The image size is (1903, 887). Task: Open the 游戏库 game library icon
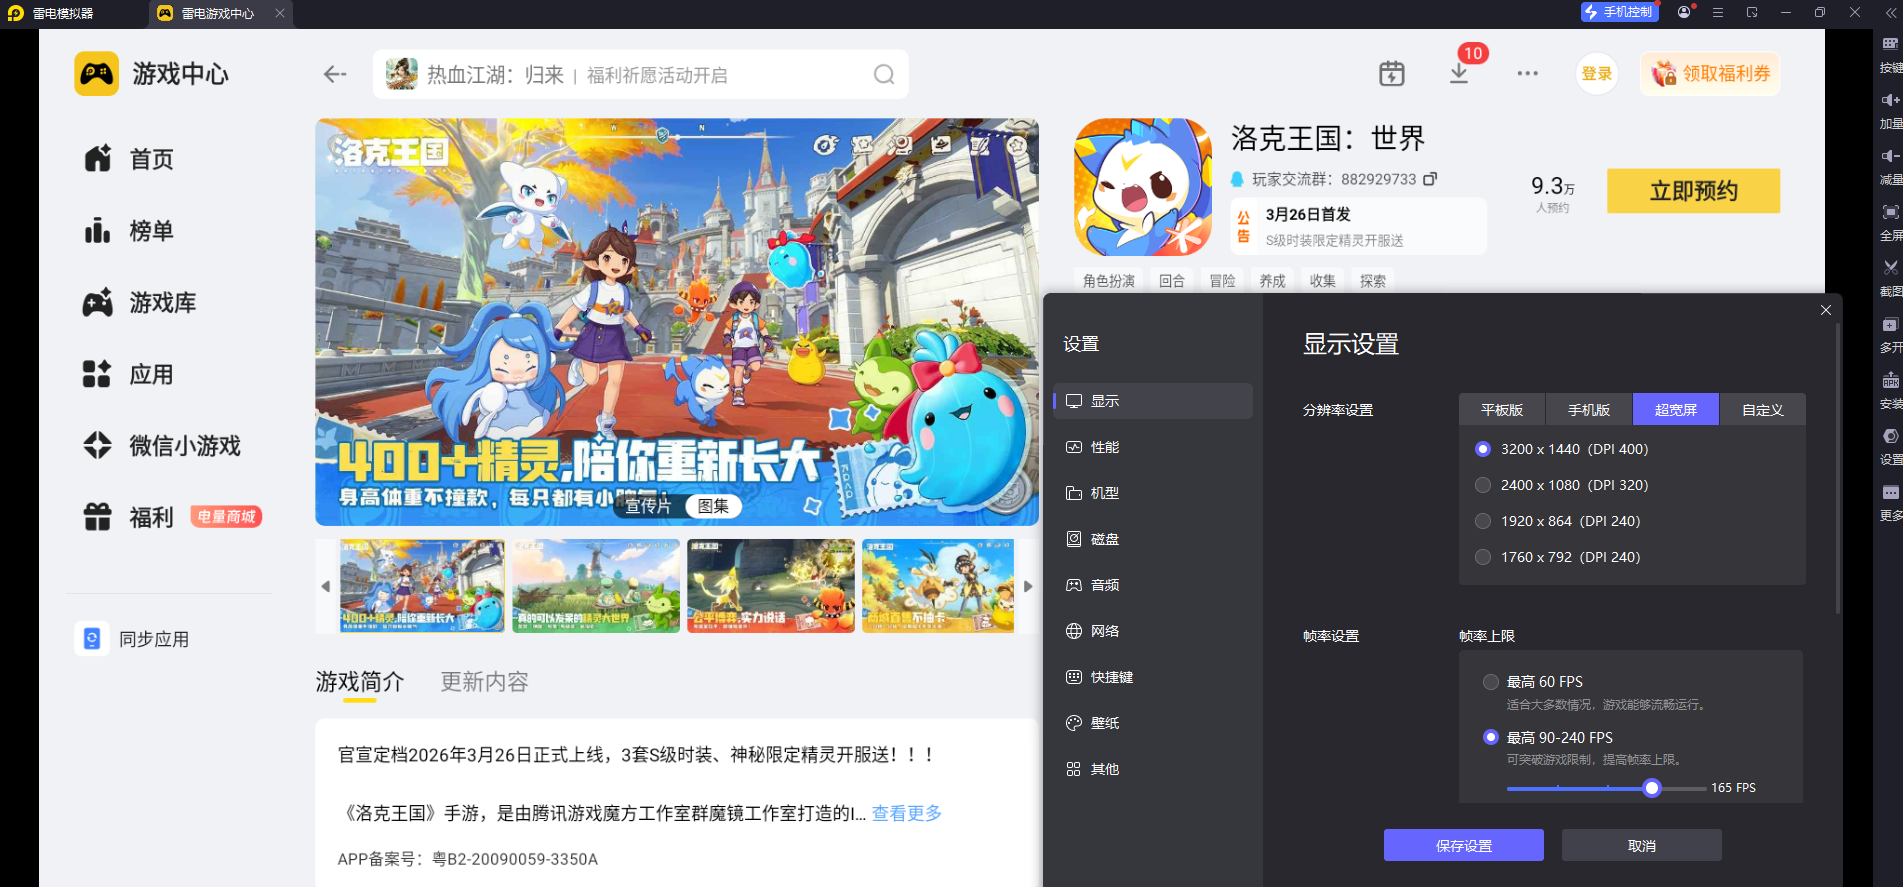coord(98,302)
